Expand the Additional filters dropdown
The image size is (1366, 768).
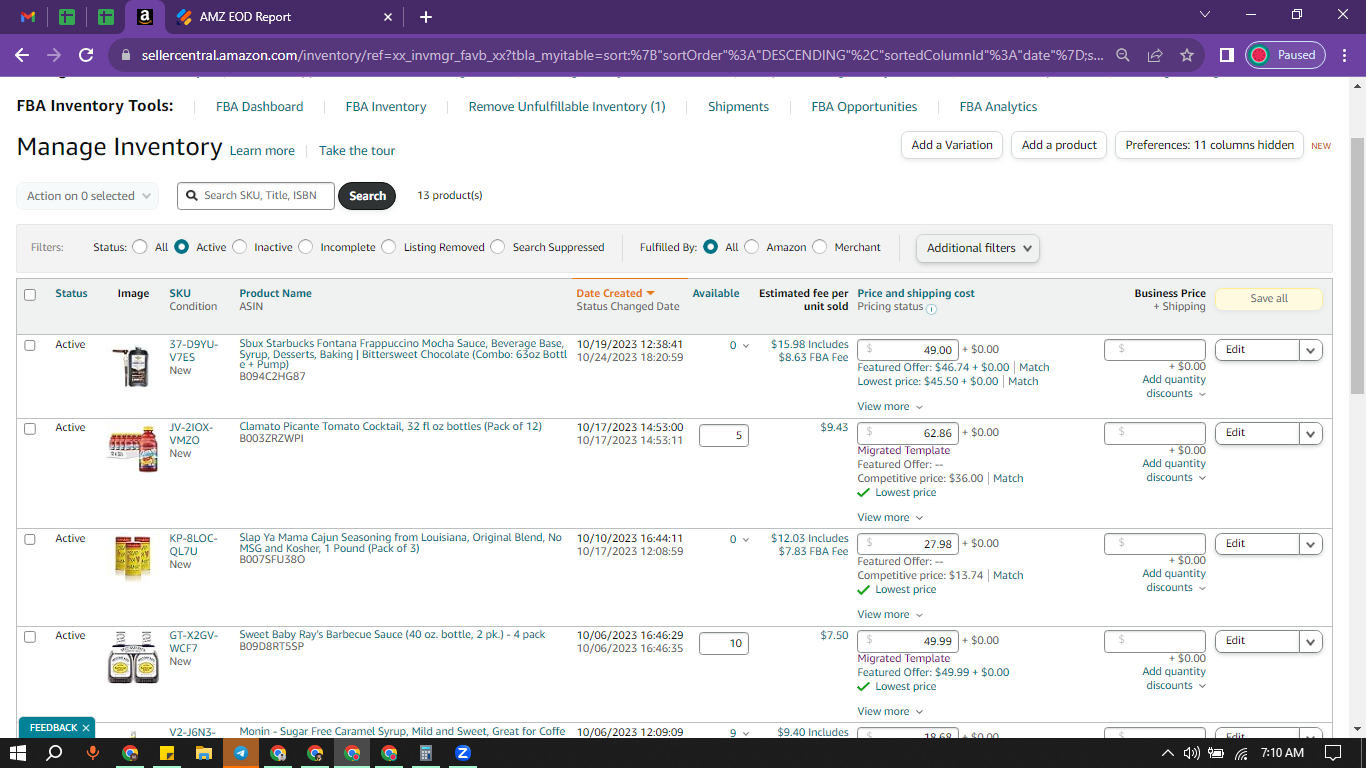(978, 248)
